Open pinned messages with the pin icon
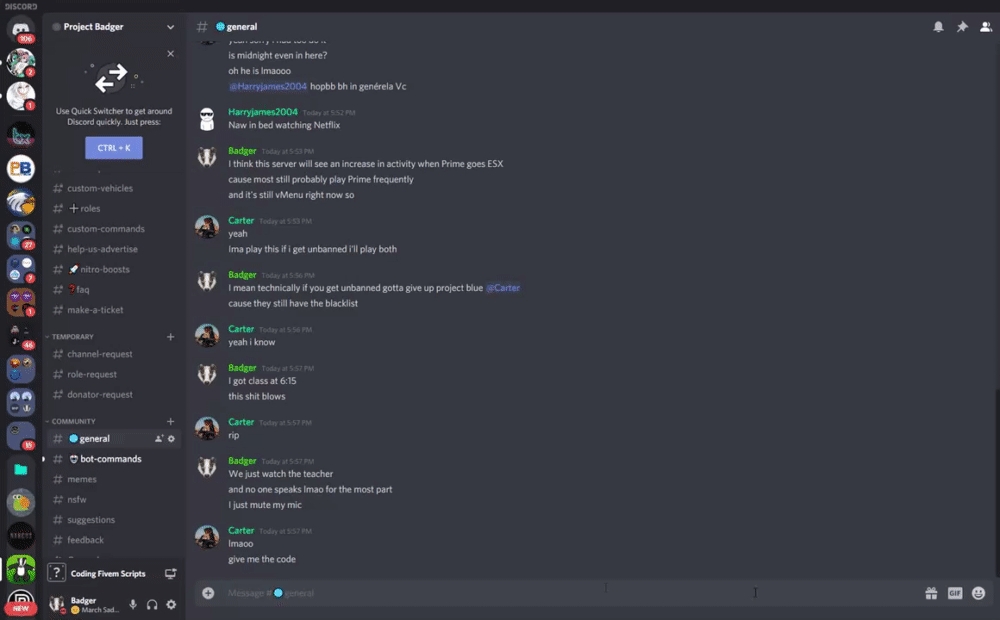The height and width of the screenshot is (620, 1000). tap(962, 27)
